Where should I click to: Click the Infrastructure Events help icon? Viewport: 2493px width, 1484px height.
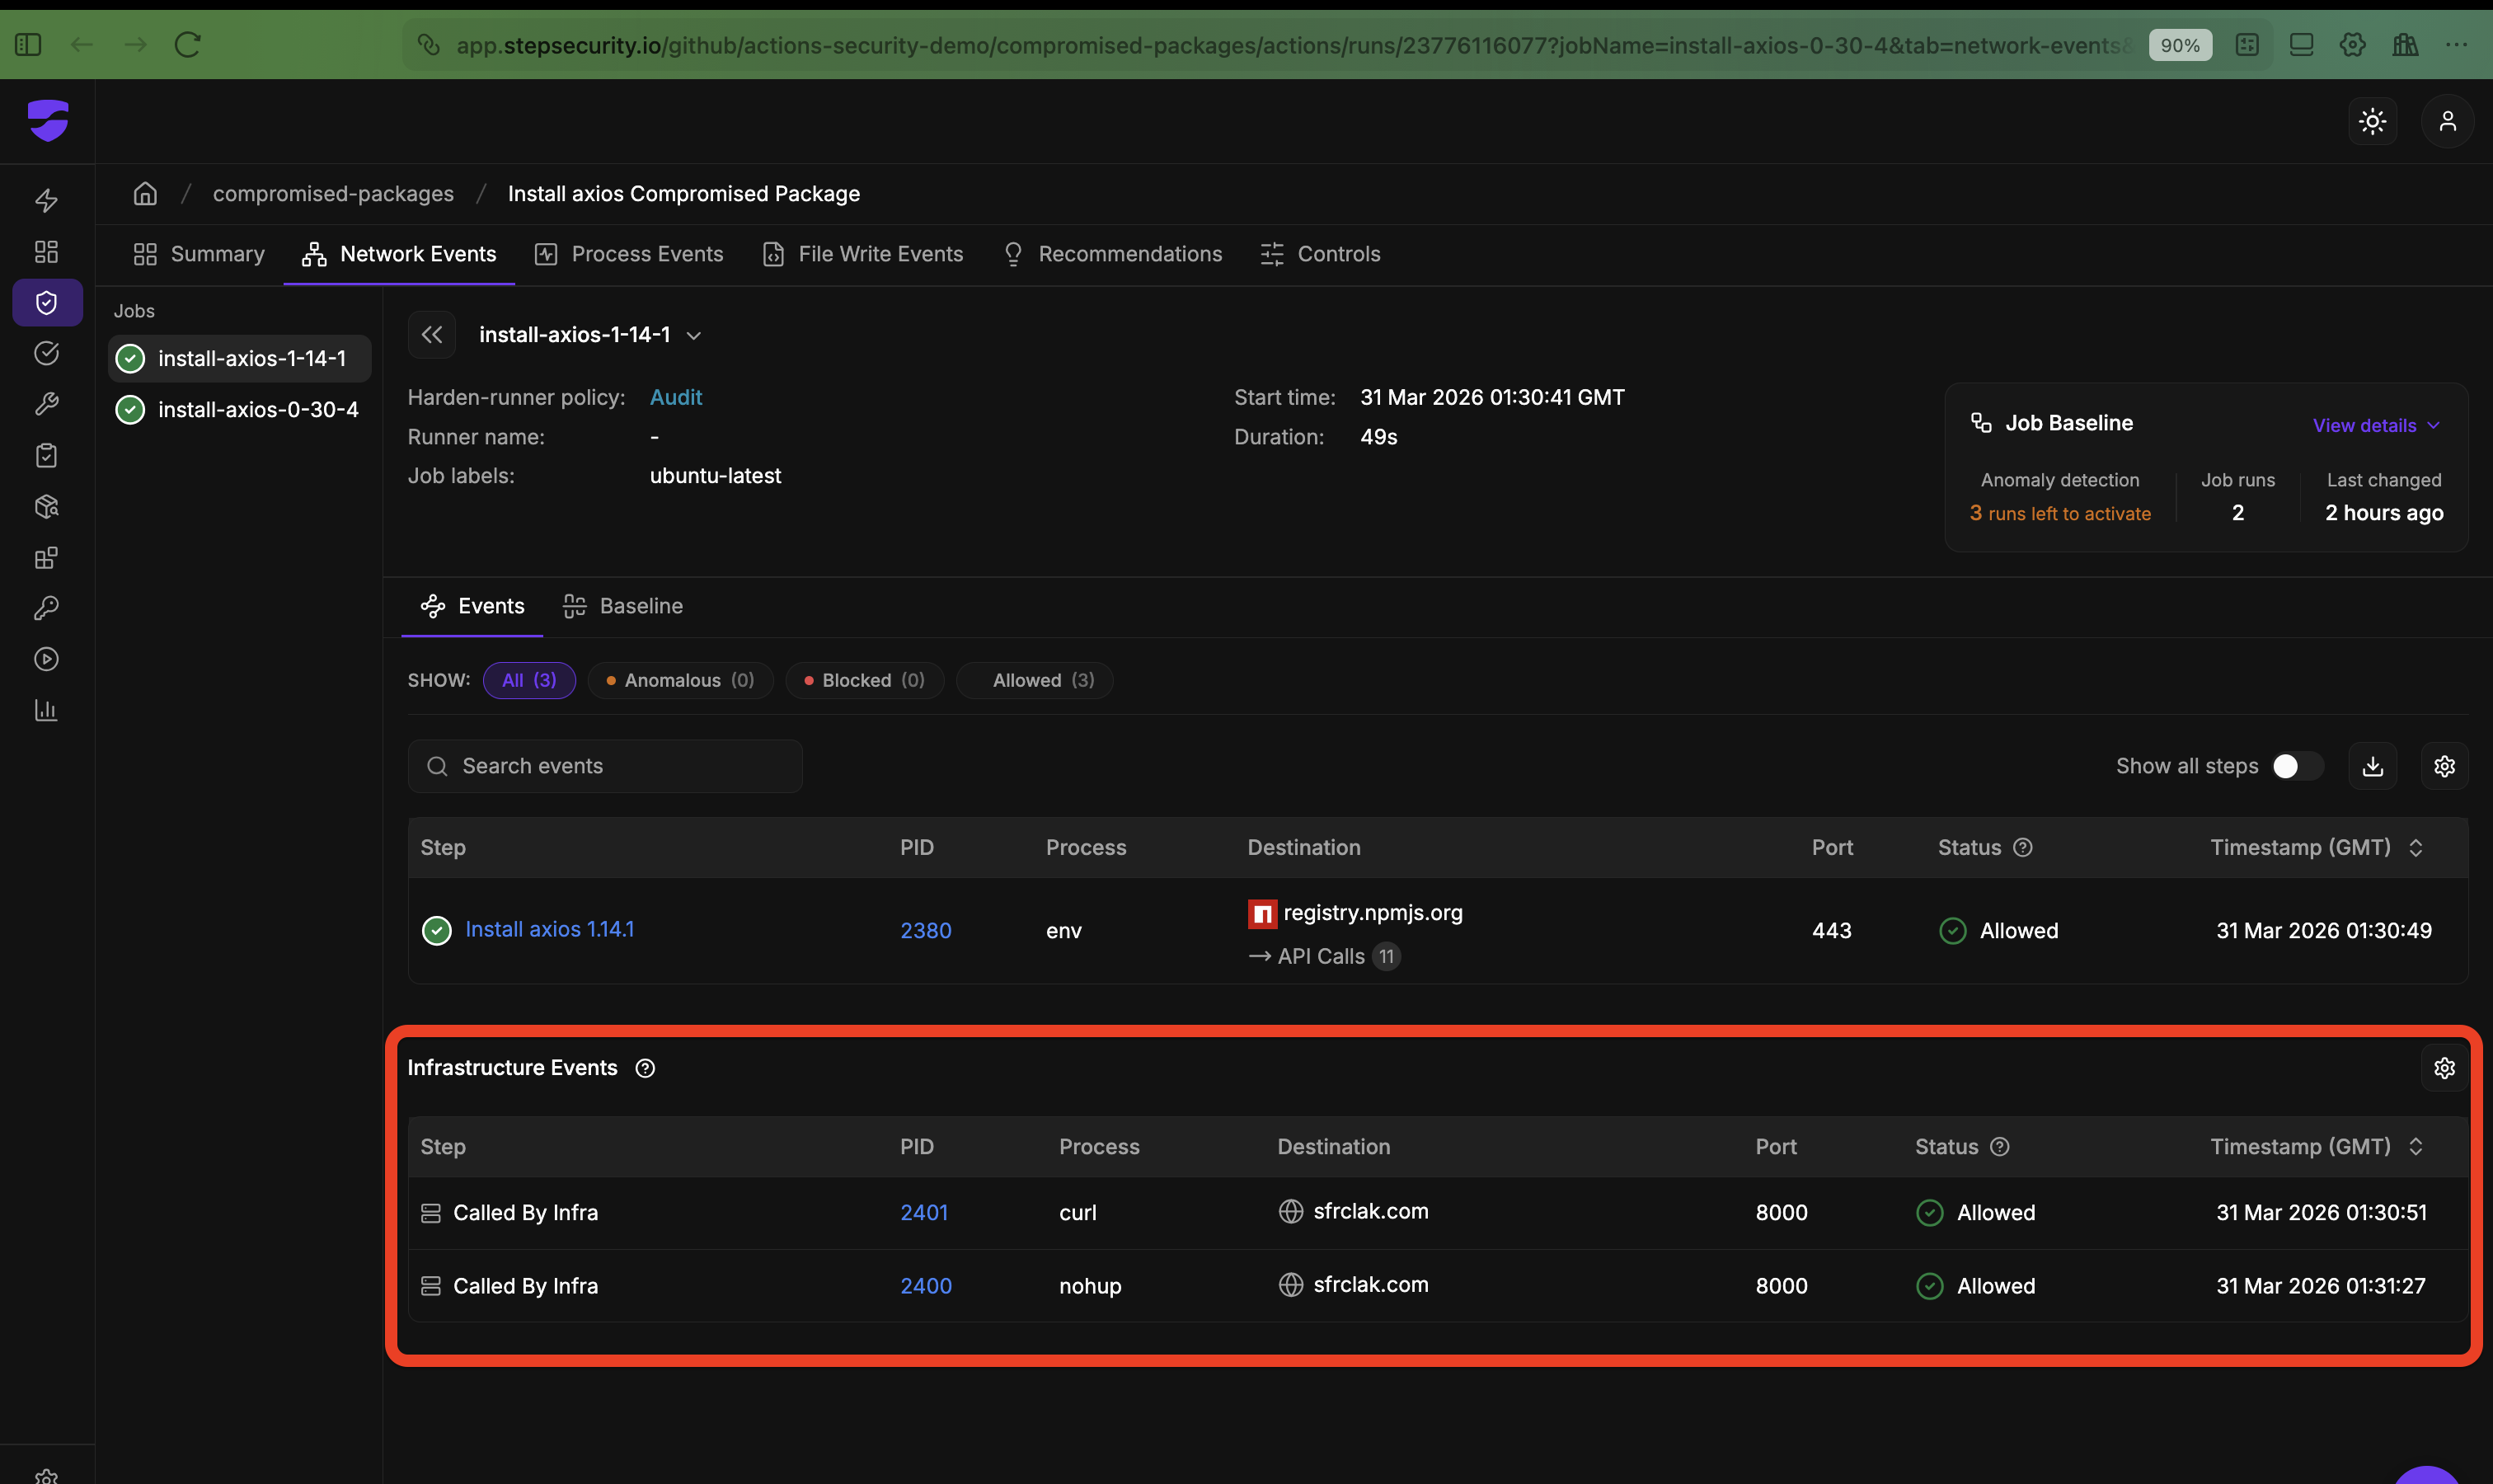[x=645, y=1068]
